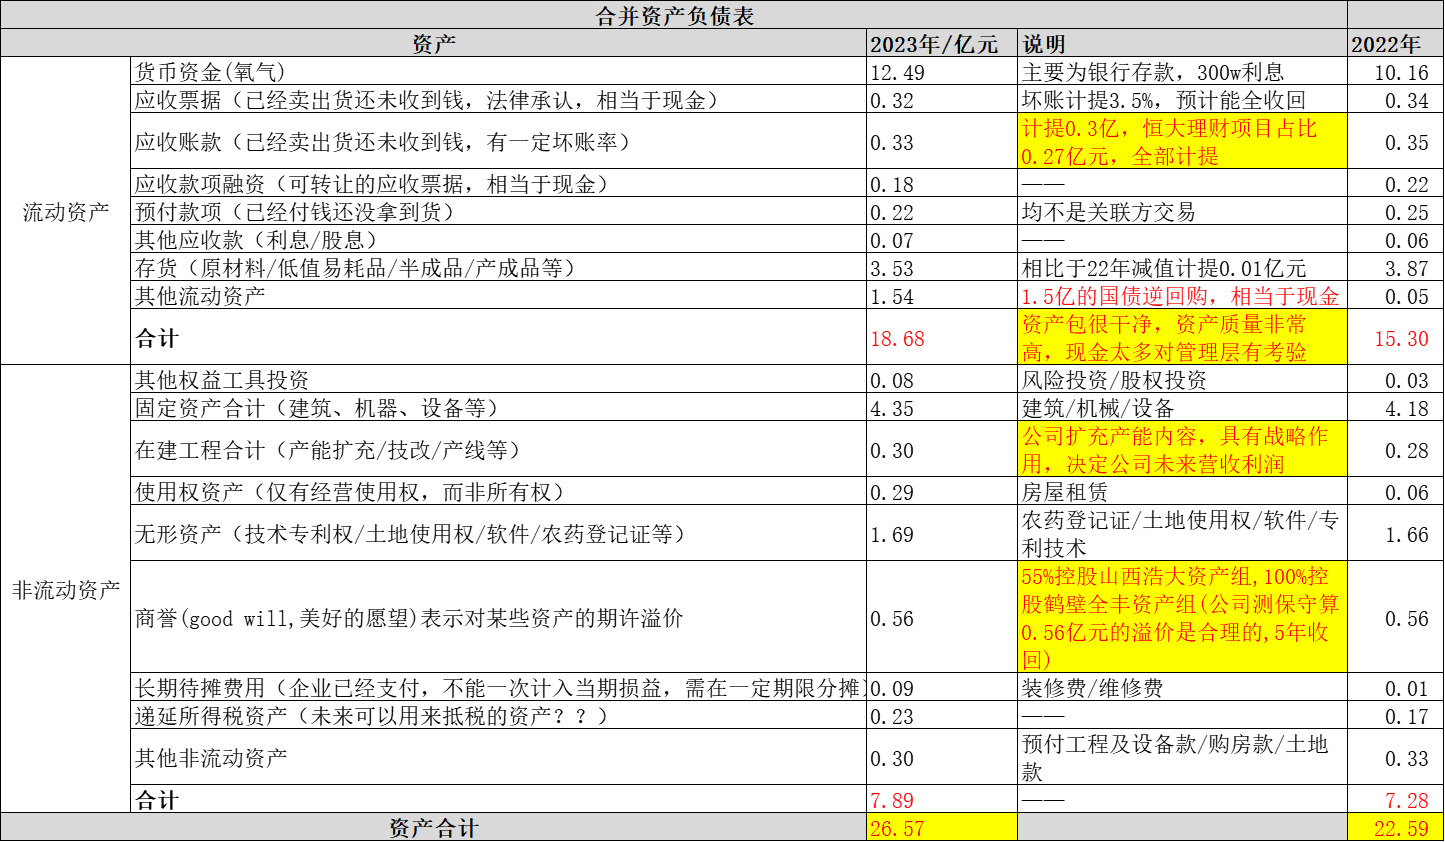Click the yellow note about 恒大理财项目

[x=1181, y=142]
